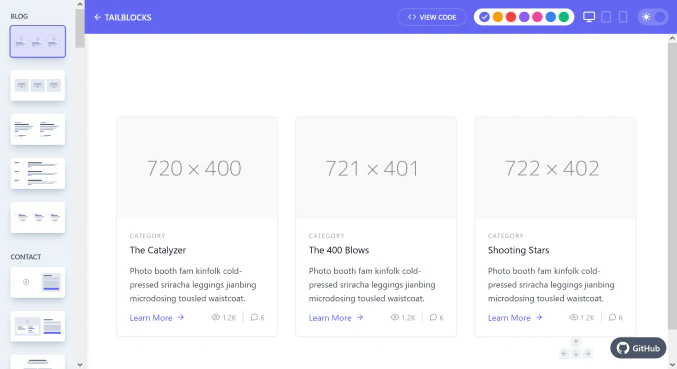Click Learn More on The Catalyzer card
This screenshot has width=677, height=369.
[157, 318]
